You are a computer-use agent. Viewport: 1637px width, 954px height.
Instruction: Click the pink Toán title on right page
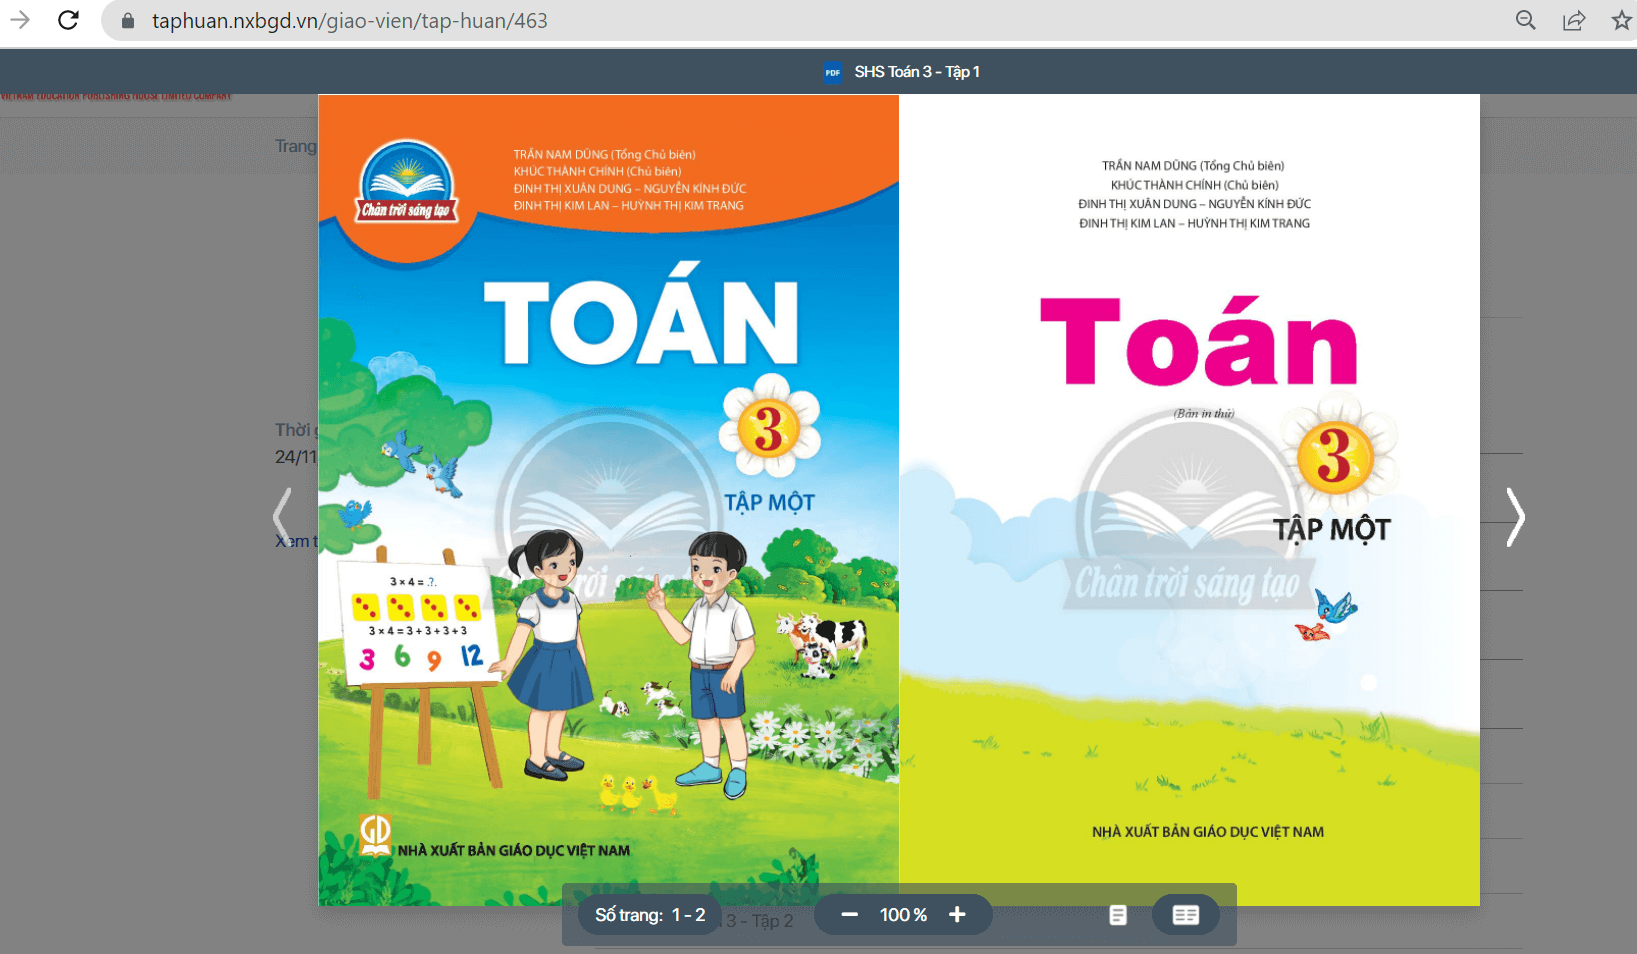click(1199, 341)
